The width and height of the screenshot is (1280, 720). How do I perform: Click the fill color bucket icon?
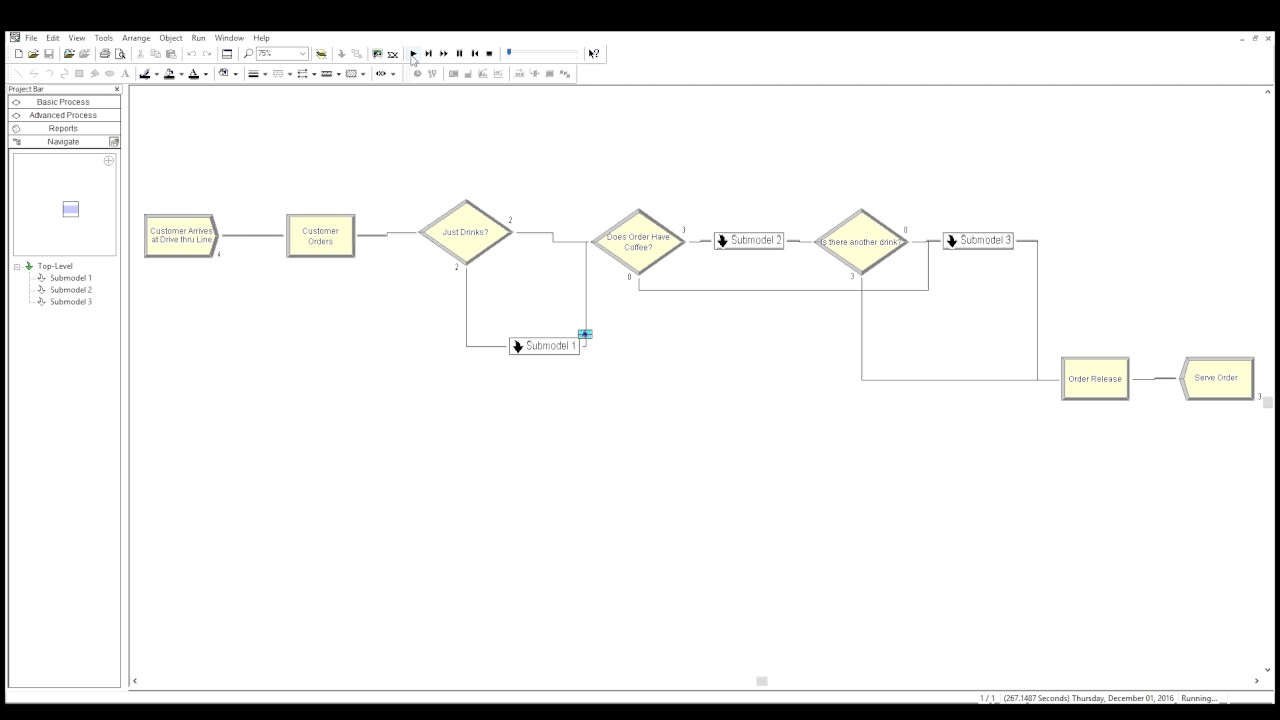(x=169, y=74)
